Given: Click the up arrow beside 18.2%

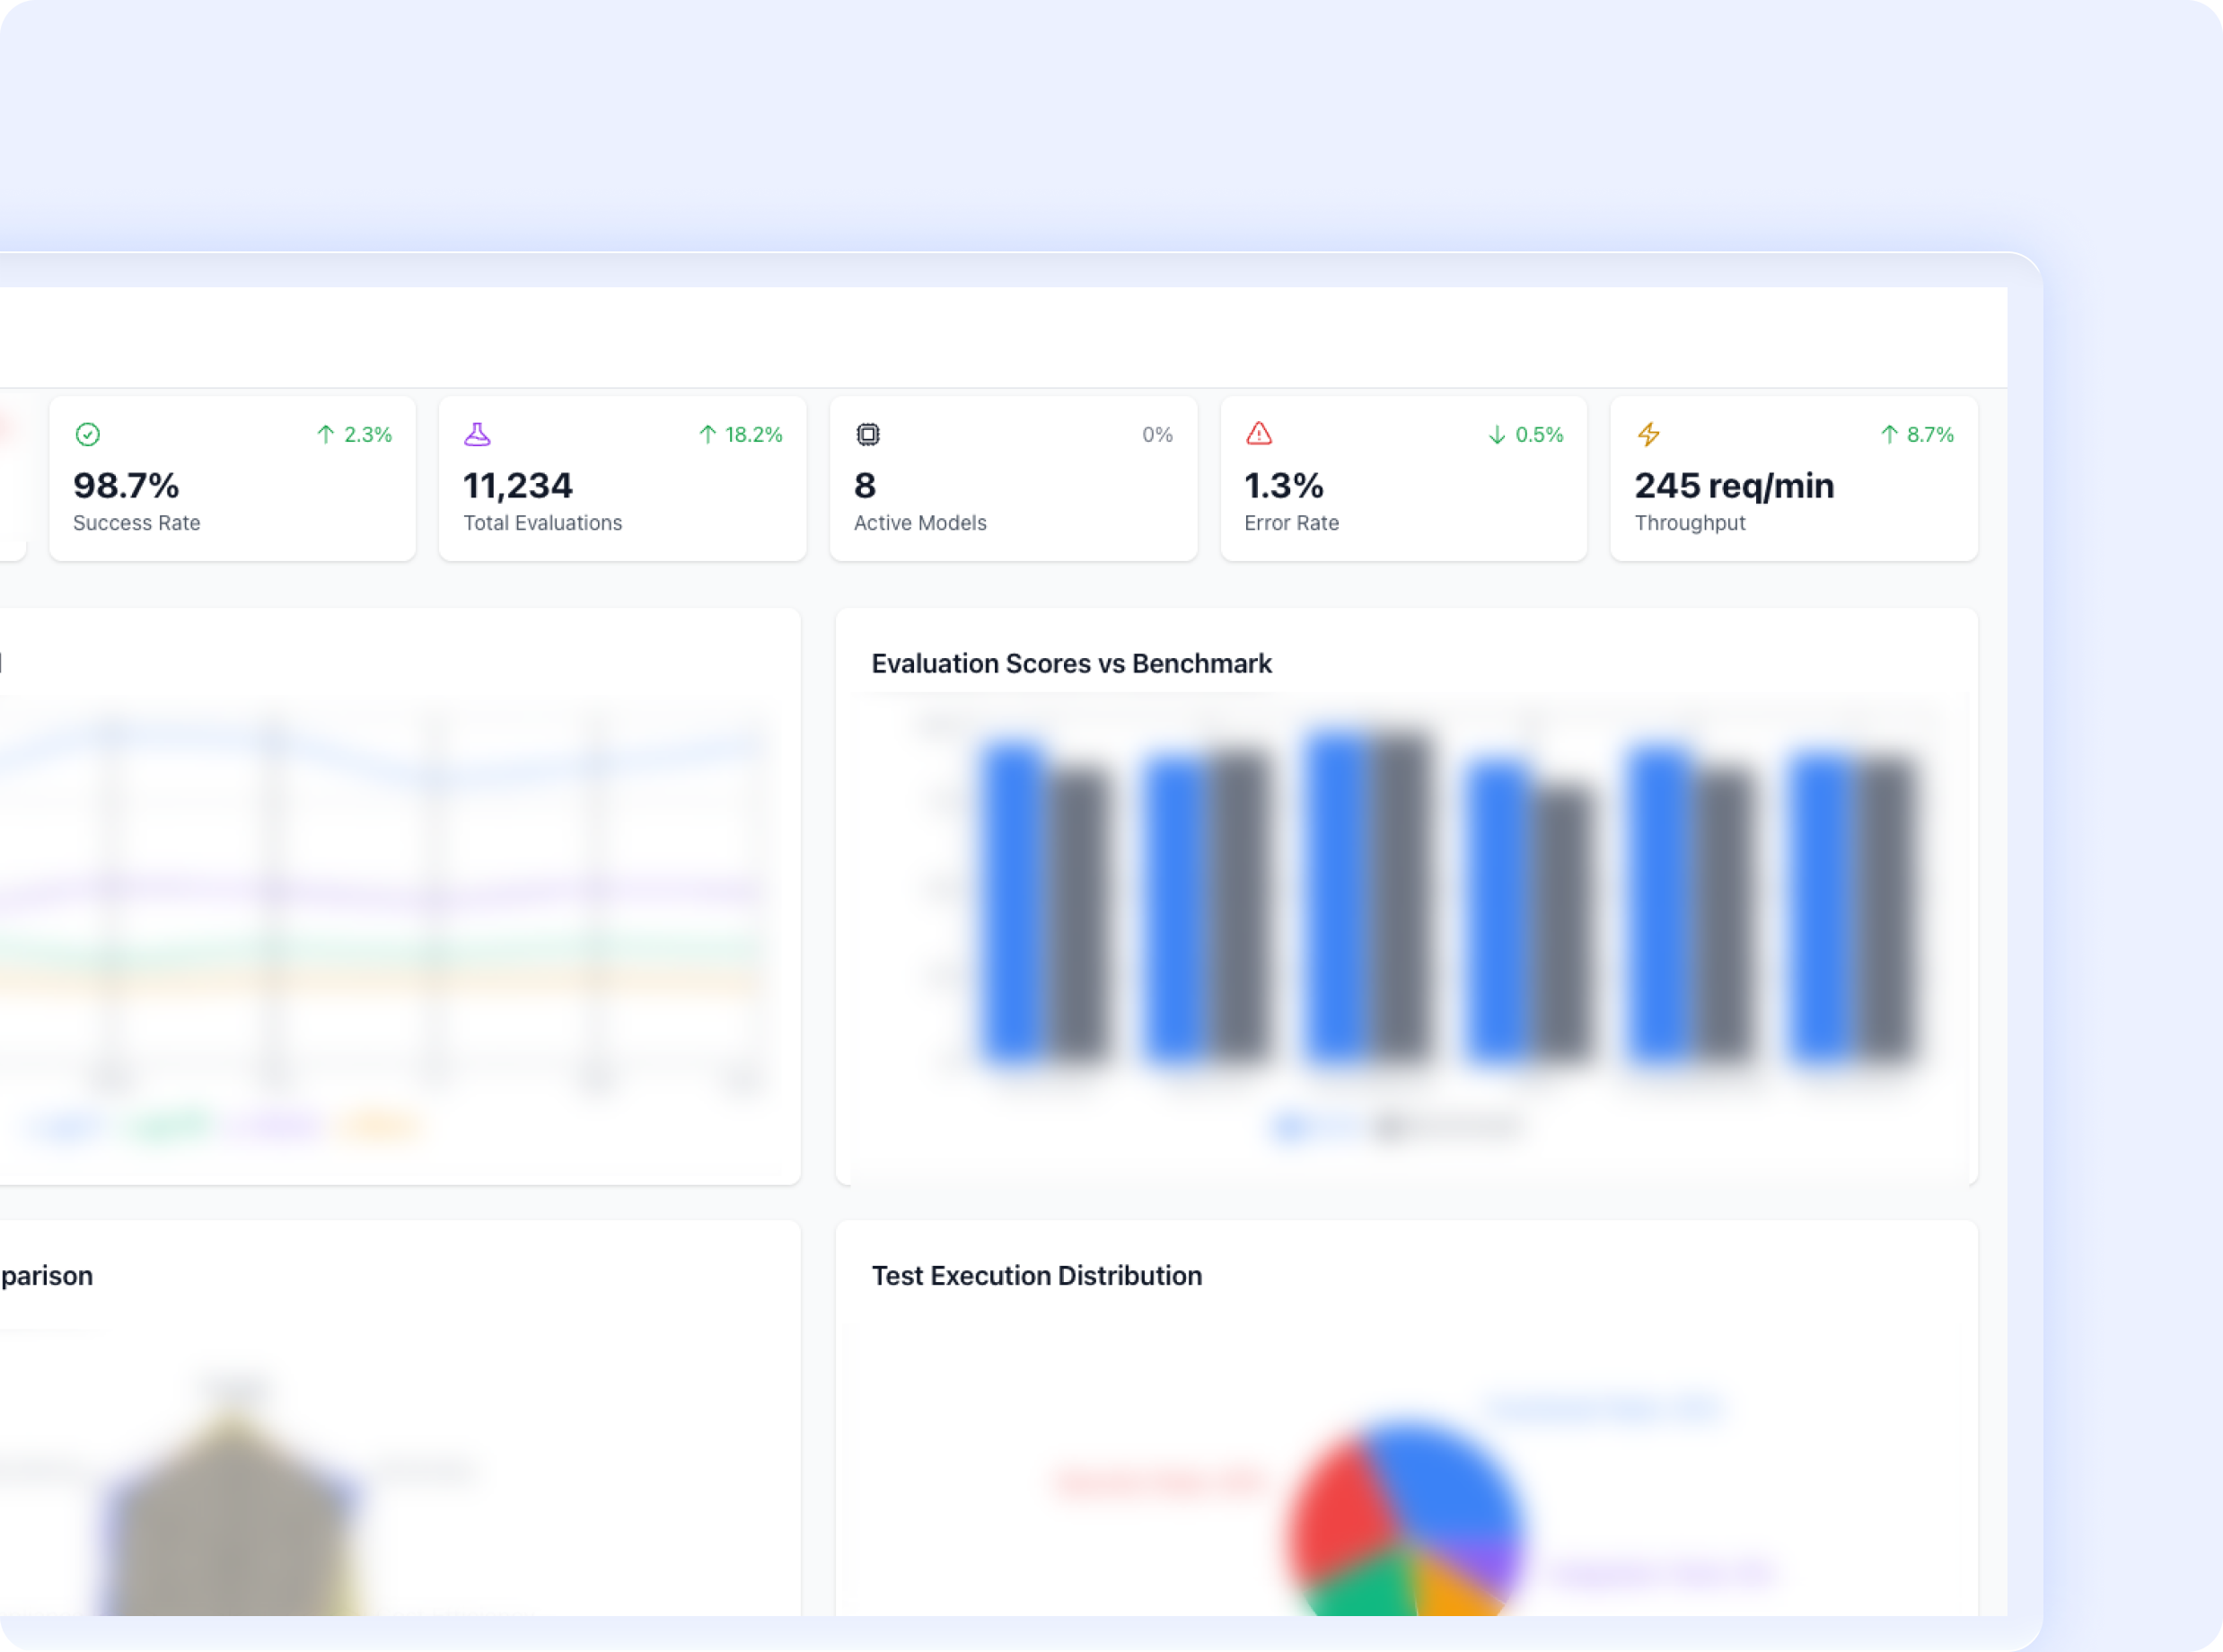Looking at the screenshot, I should (x=707, y=434).
